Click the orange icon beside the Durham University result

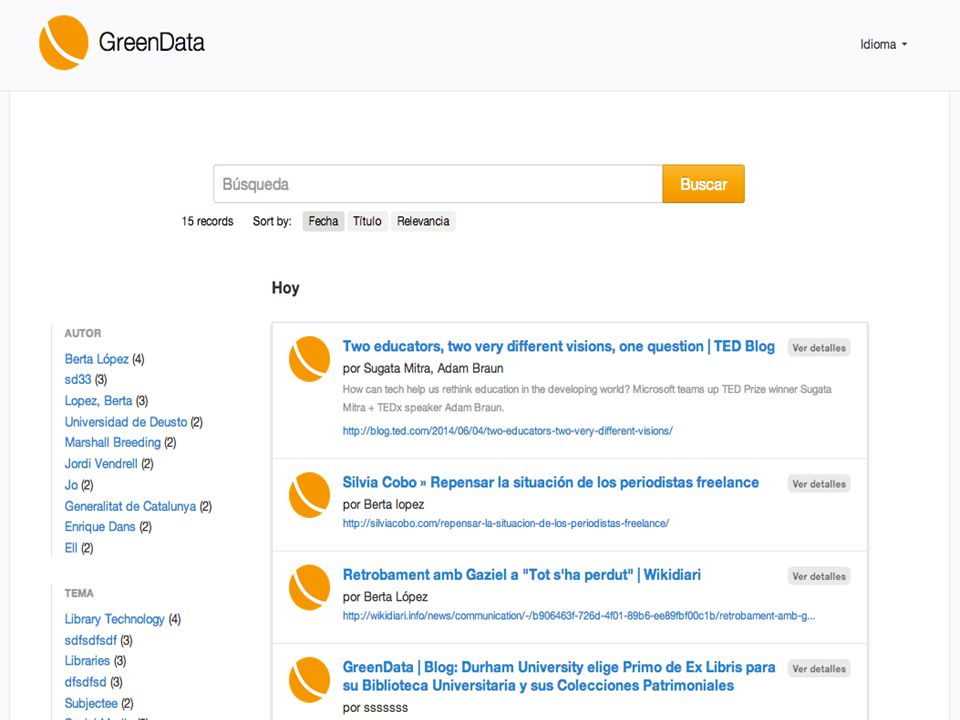[309, 680]
